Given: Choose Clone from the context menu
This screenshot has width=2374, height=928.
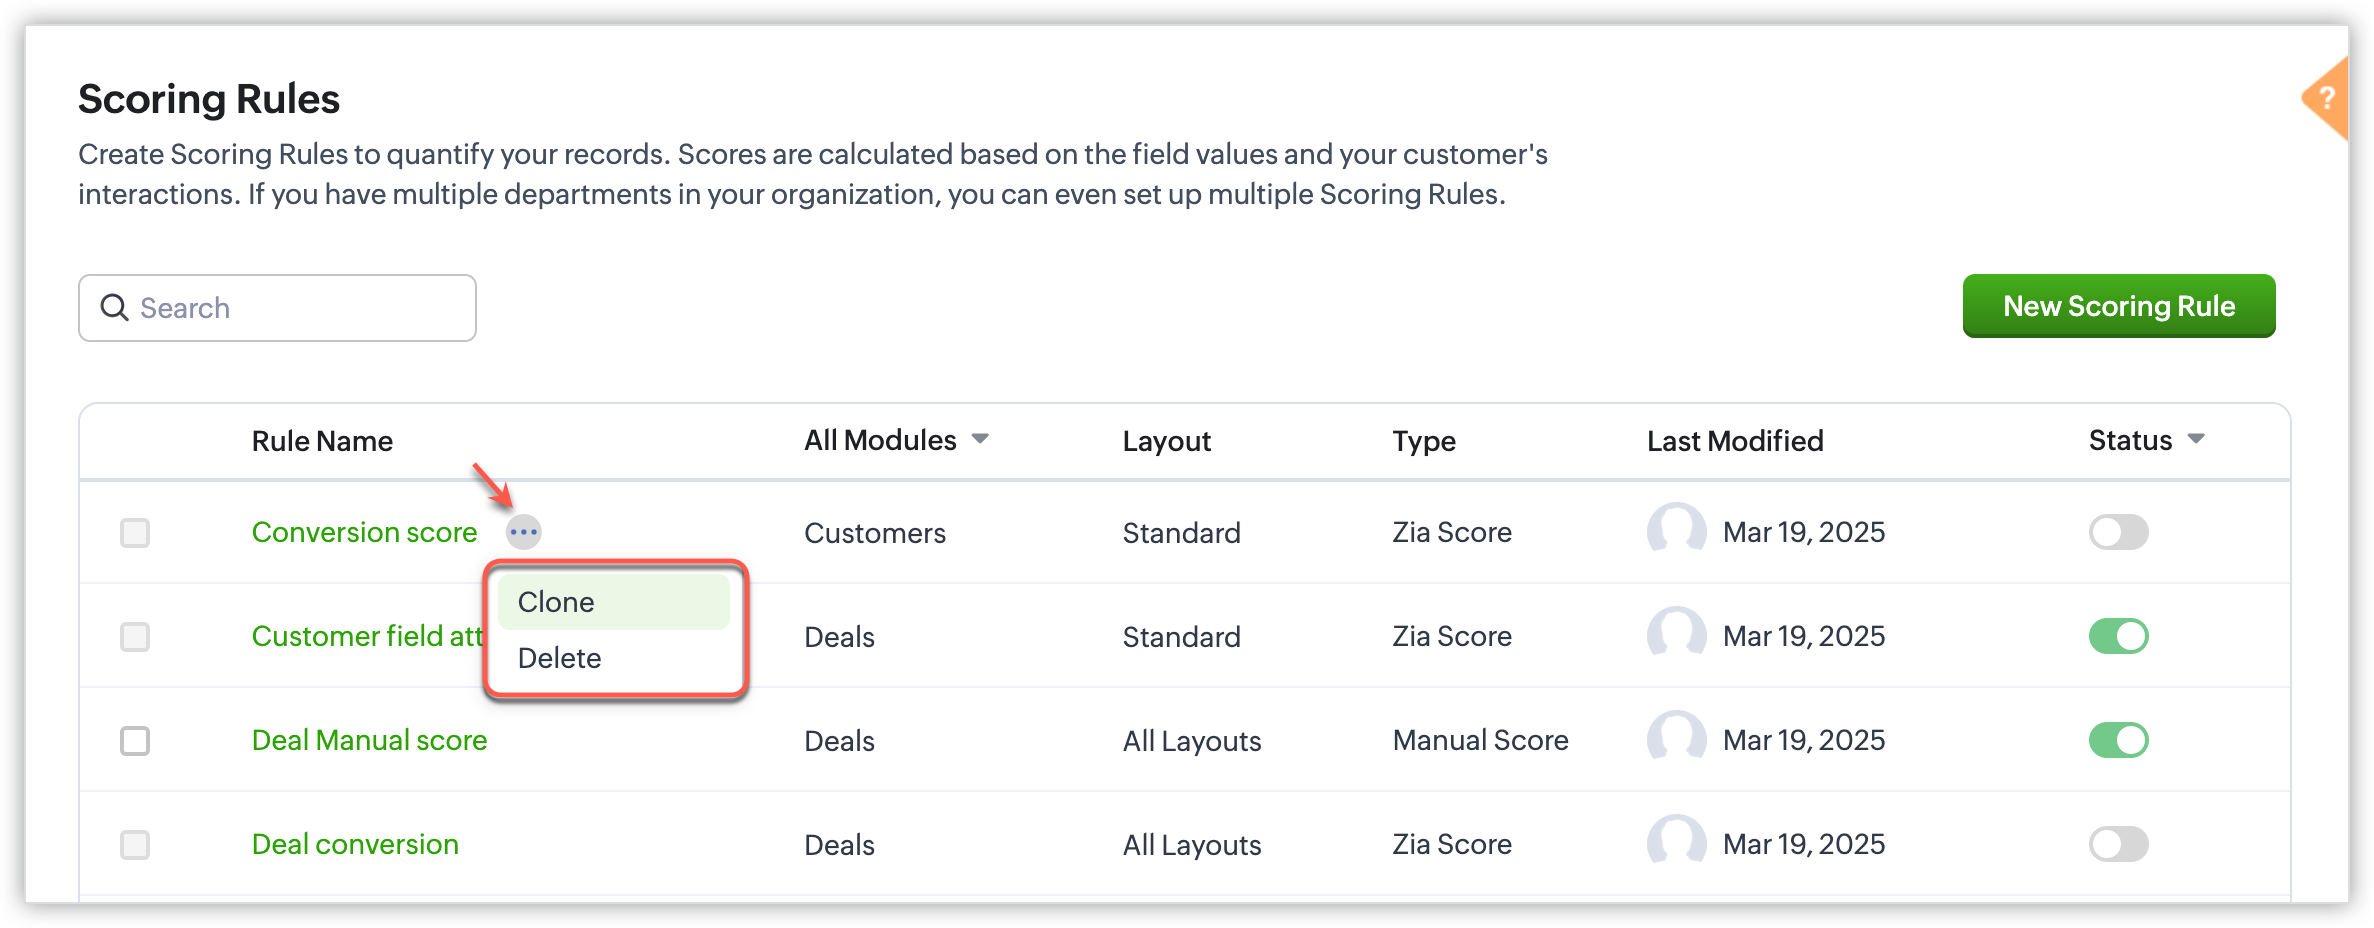Looking at the screenshot, I should tap(614, 602).
